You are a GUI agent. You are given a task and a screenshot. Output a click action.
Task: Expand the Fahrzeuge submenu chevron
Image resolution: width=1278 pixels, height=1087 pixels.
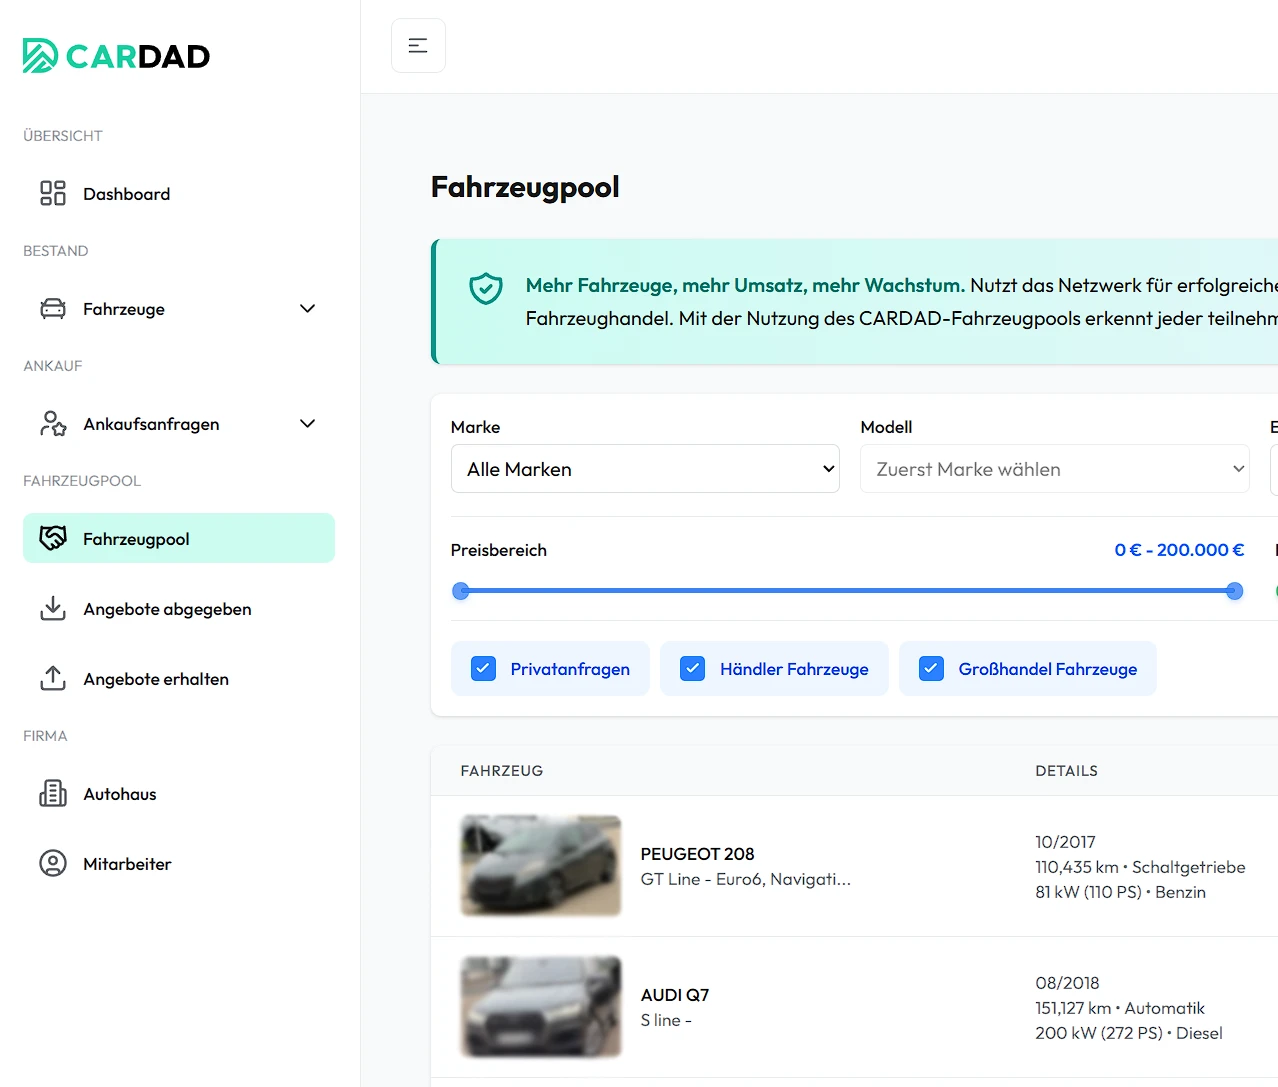[x=308, y=309]
